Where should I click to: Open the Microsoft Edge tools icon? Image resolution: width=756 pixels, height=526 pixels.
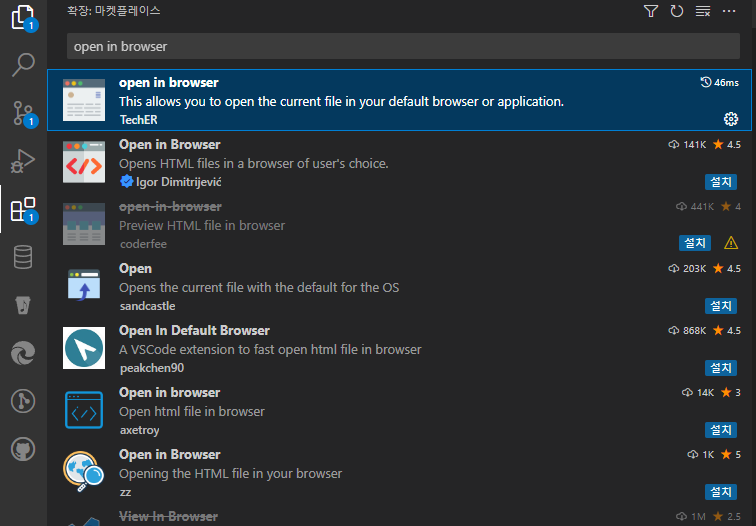point(23,353)
